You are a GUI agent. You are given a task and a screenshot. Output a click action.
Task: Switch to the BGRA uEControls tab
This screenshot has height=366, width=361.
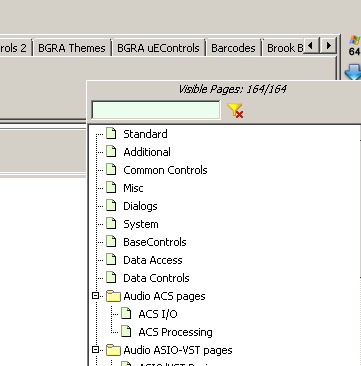158,48
